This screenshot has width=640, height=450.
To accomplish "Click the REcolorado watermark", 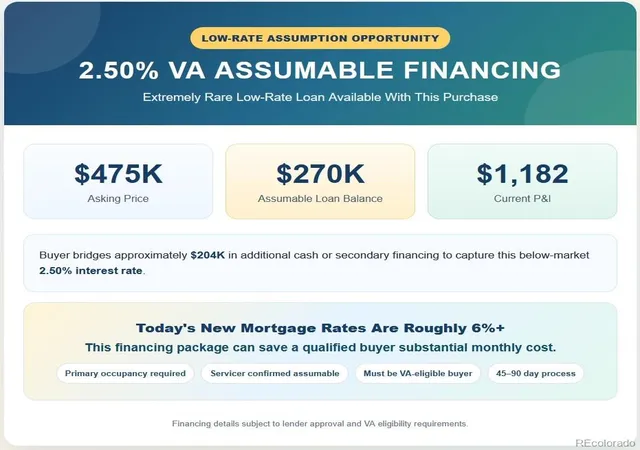I will pyautogui.click(x=605, y=443).
